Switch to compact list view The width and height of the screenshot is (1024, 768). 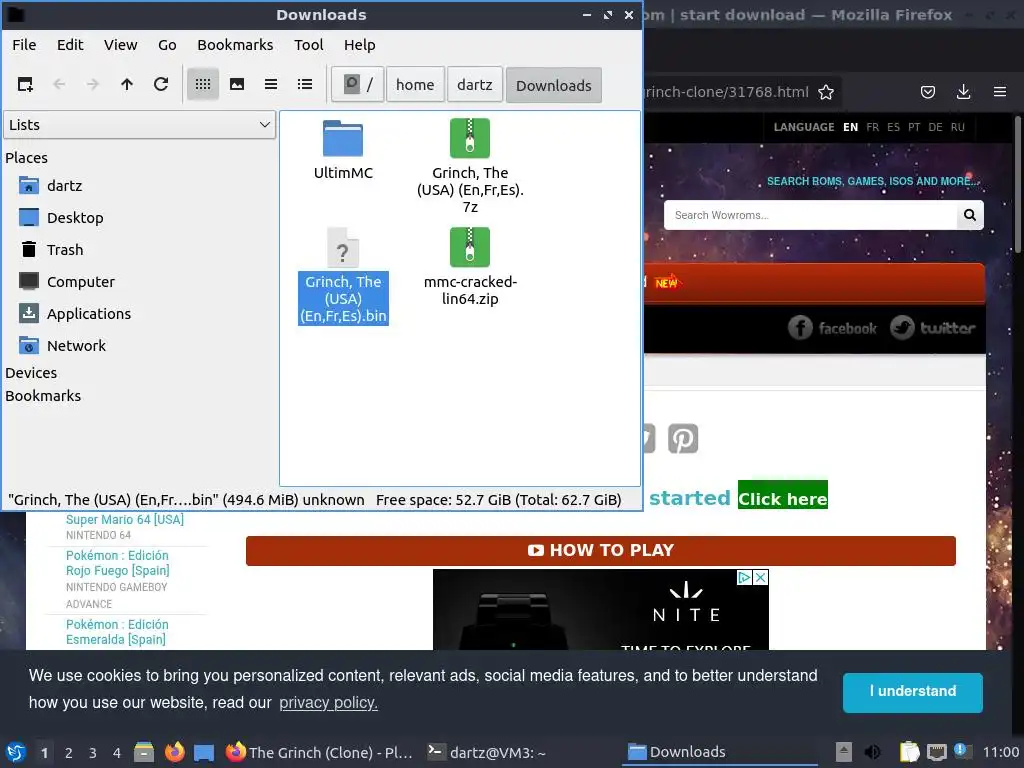coord(271,84)
